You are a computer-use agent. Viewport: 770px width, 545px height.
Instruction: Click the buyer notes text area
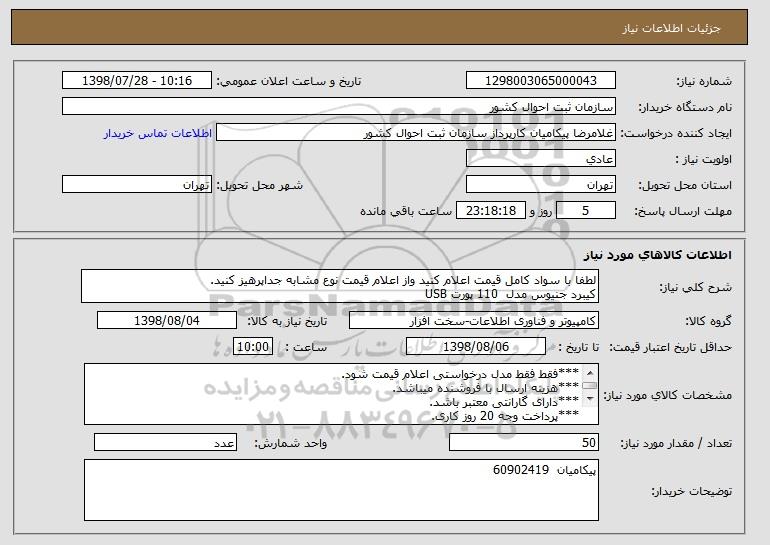click(341, 490)
